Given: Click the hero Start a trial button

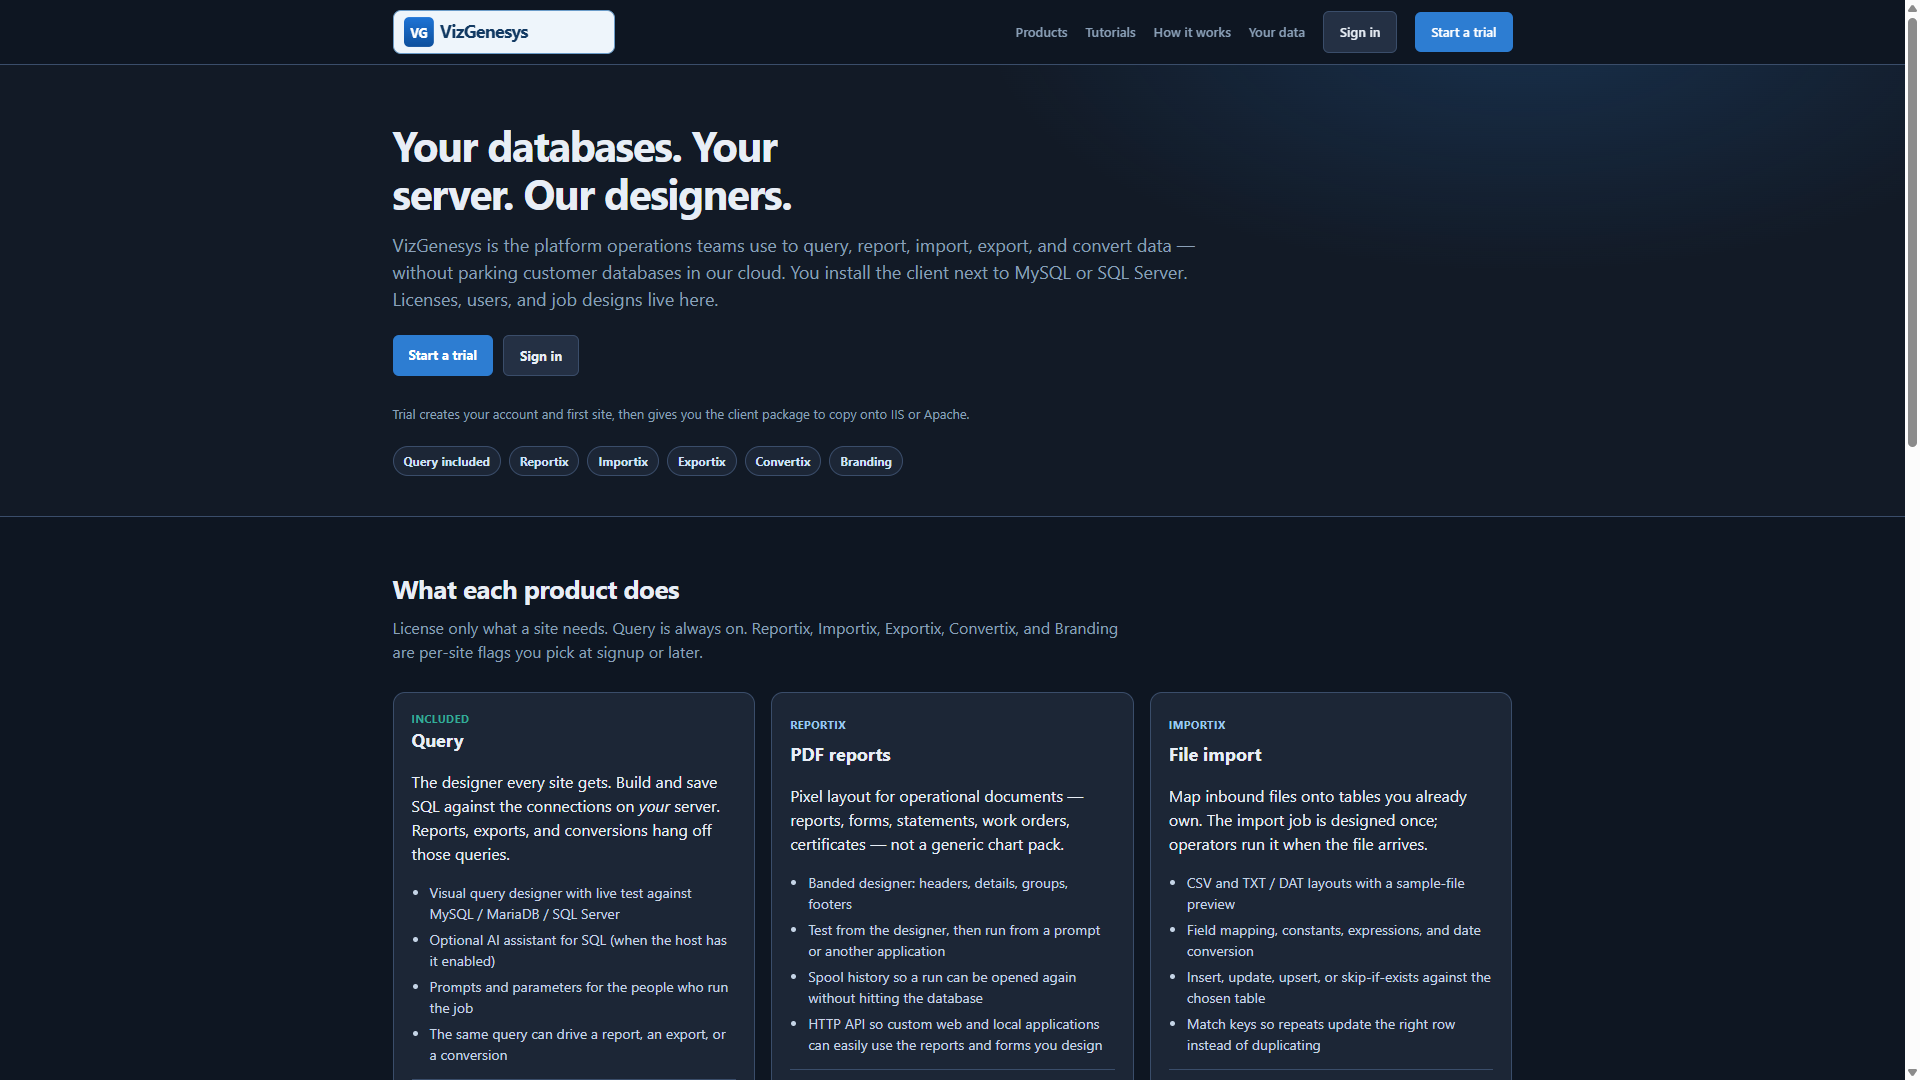Looking at the screenshot, I should 442,355.
